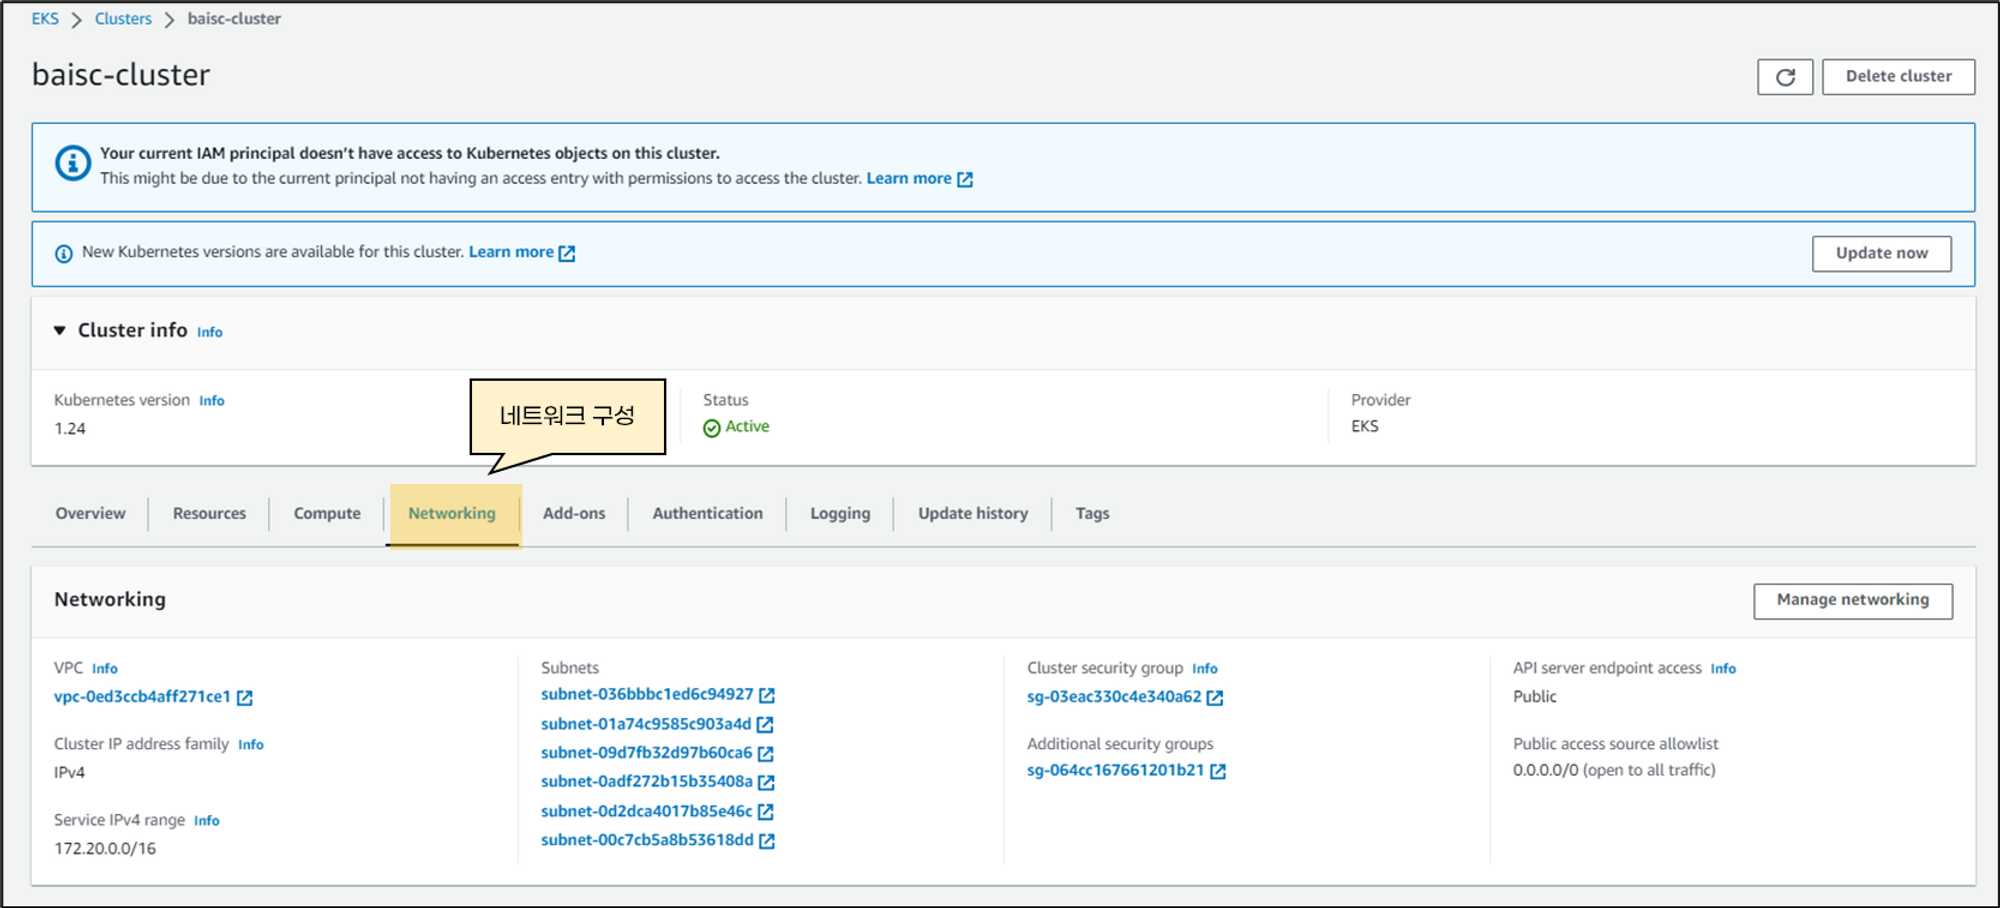Go to EKS breadcrumb link
This screenshot has width=2000, height=908.
tap(45, 19)
